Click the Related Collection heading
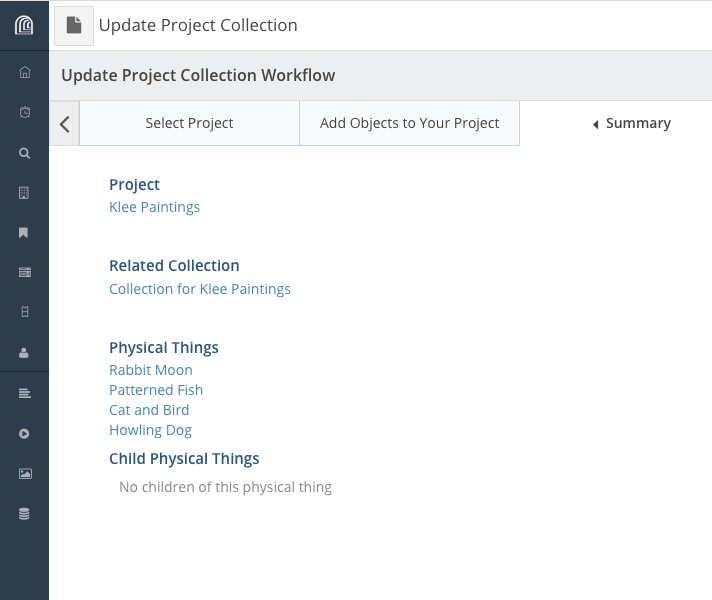The image size is (712, 600). pos(174,266)
